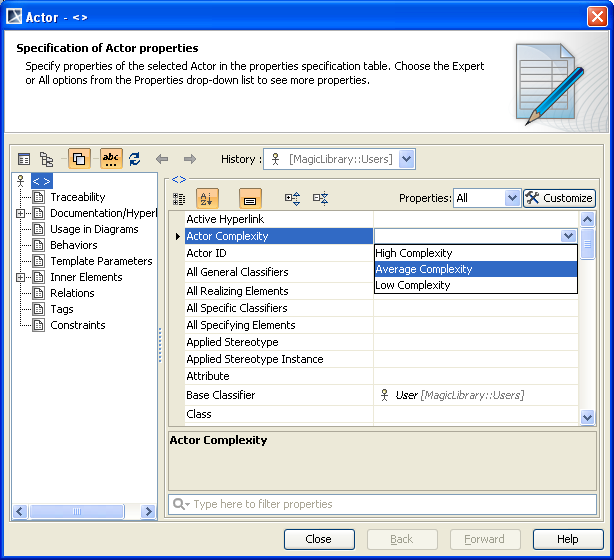Toggle the description area display button

250,199
